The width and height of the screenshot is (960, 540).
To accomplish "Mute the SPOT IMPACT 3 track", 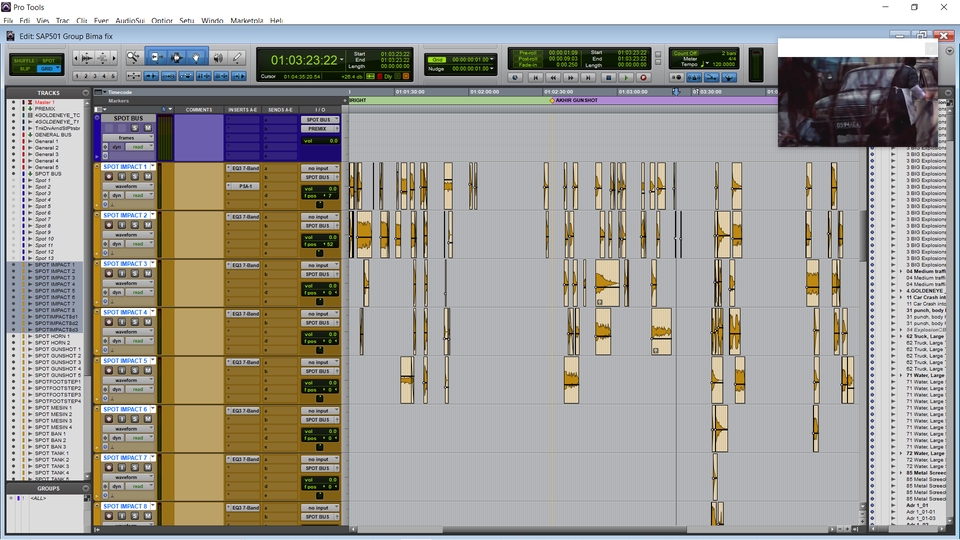I will (x=148, y=273).
